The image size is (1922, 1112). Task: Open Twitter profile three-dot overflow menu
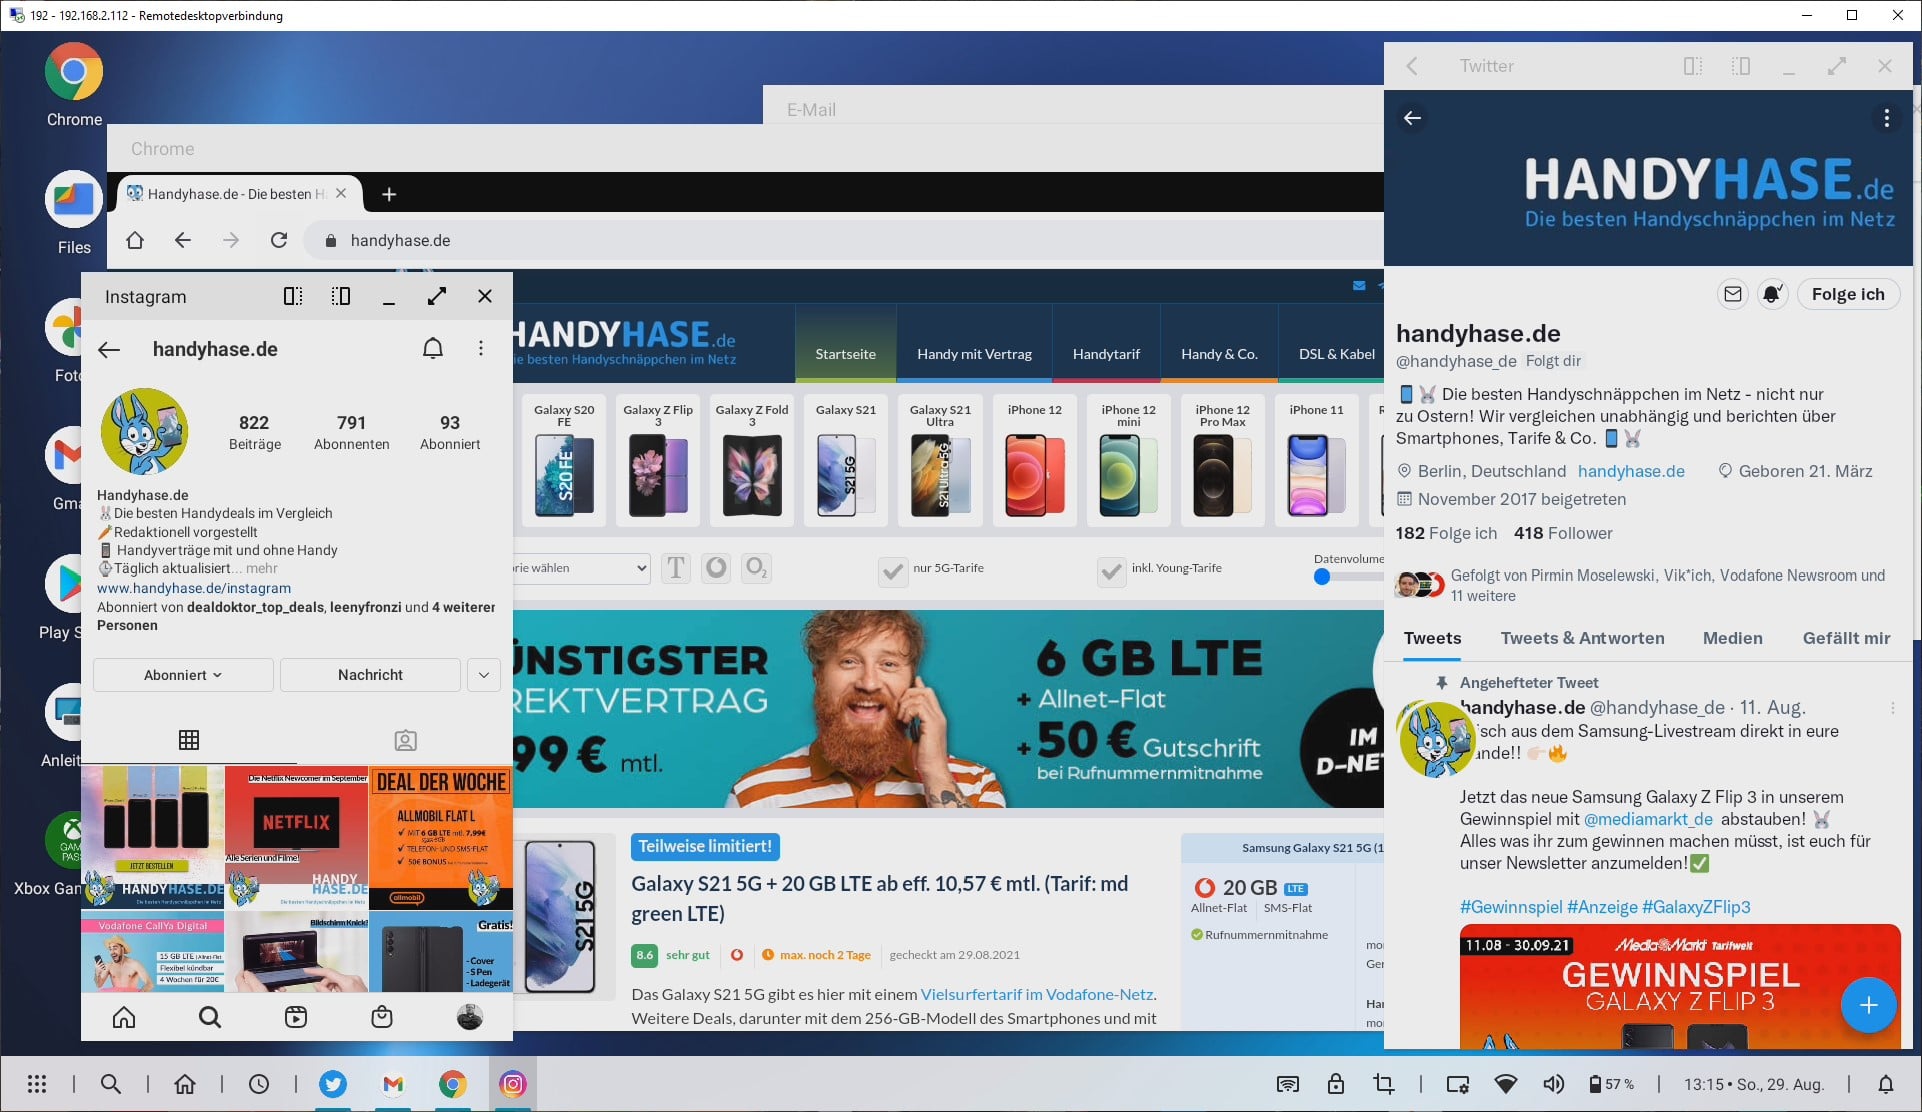point(1887,118)
